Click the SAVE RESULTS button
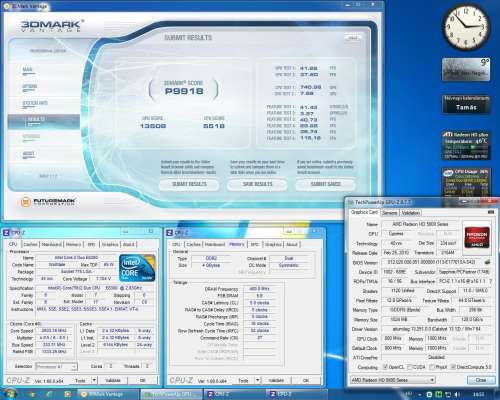The width and height of the screenshot is (500, 400). pyautogui.click(x=257, y=184)
